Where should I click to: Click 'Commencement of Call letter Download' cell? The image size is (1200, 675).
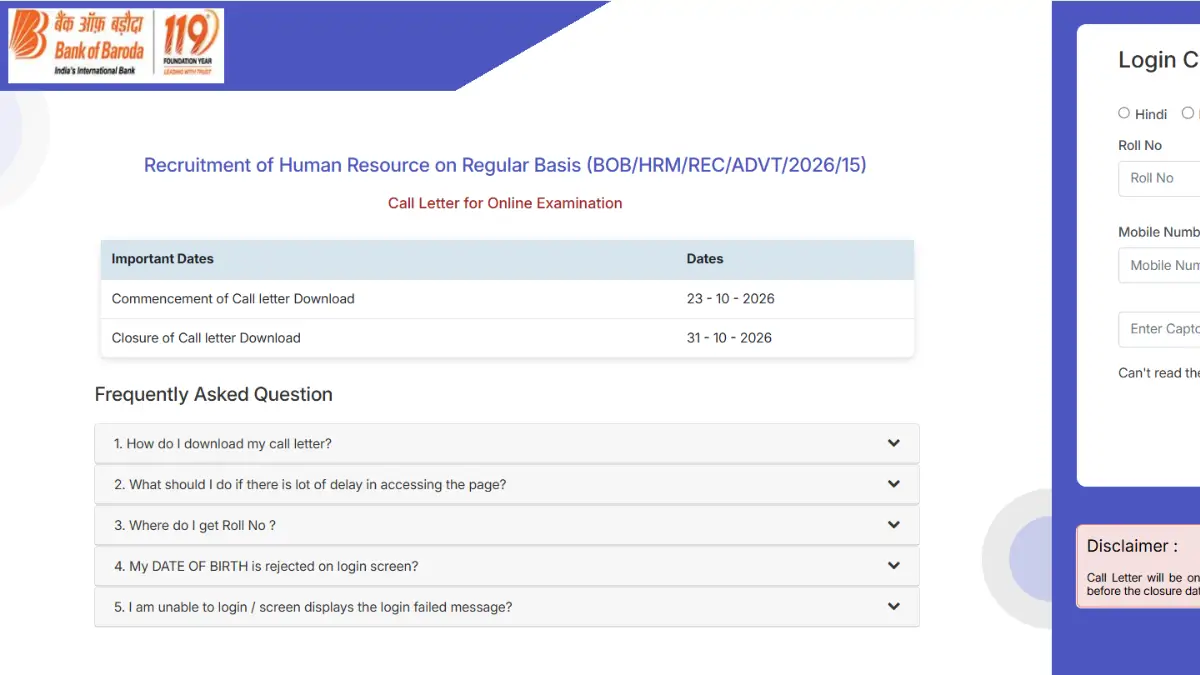click(233, 298)
